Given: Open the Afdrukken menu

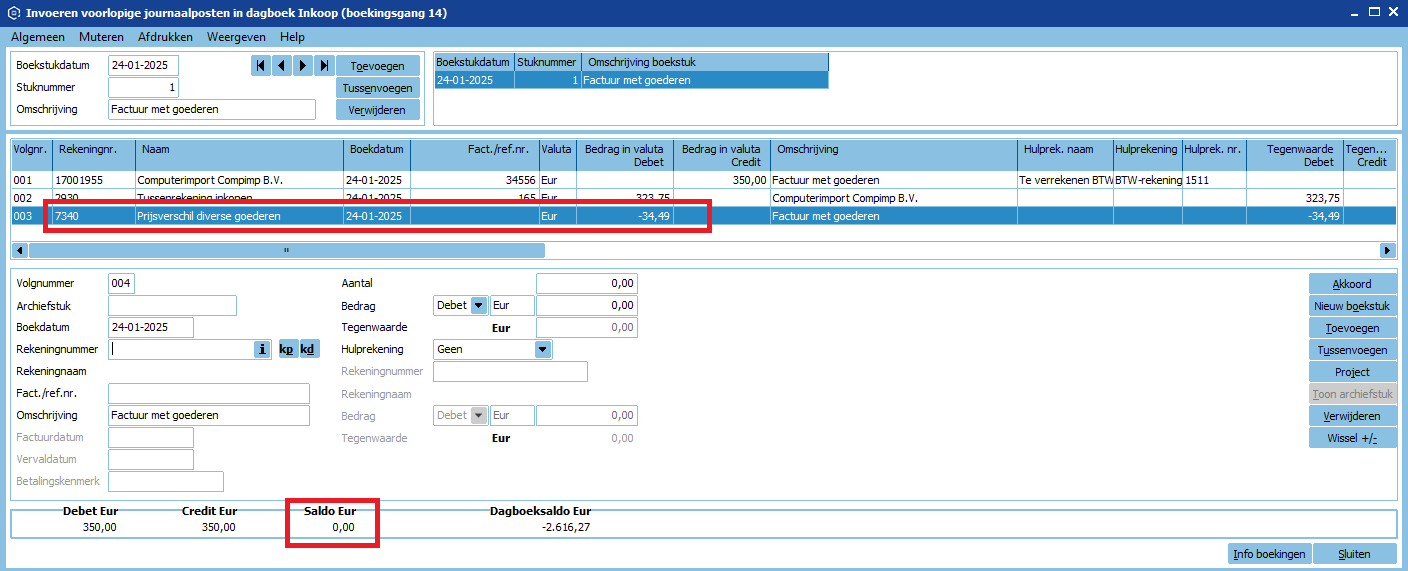Looking at the screenshot, I should pos(165,37).
